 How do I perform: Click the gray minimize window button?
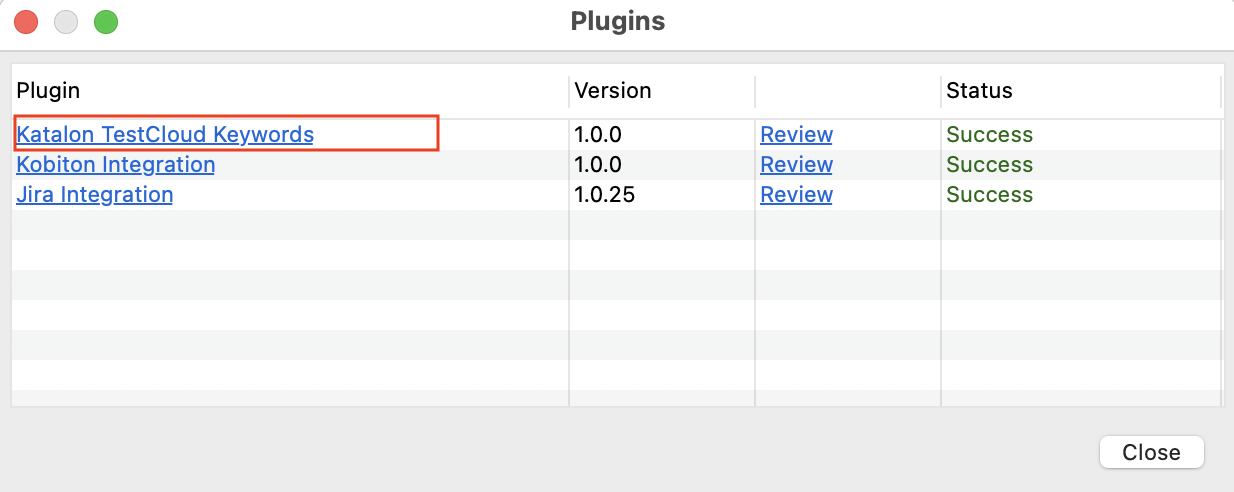click(66, 21)
